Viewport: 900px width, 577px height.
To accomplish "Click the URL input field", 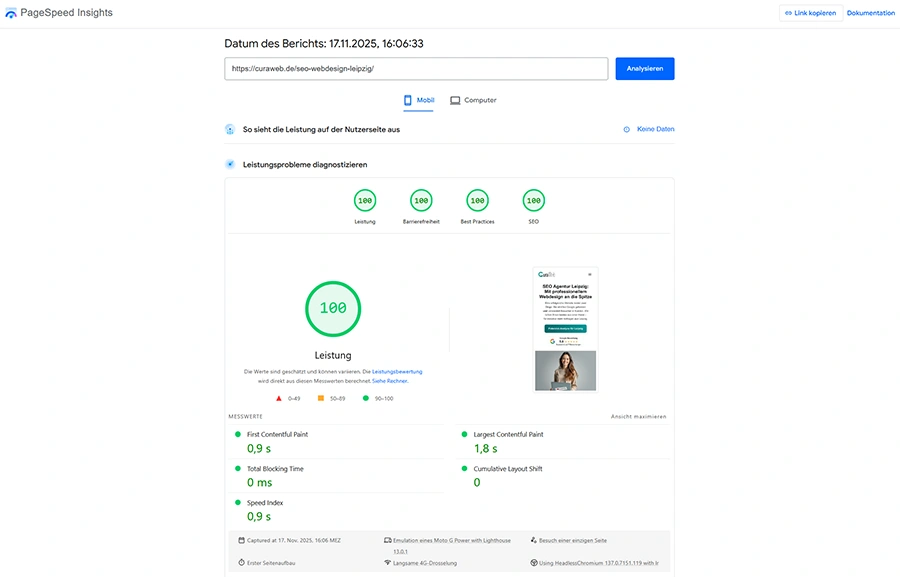I will (416, 68).
